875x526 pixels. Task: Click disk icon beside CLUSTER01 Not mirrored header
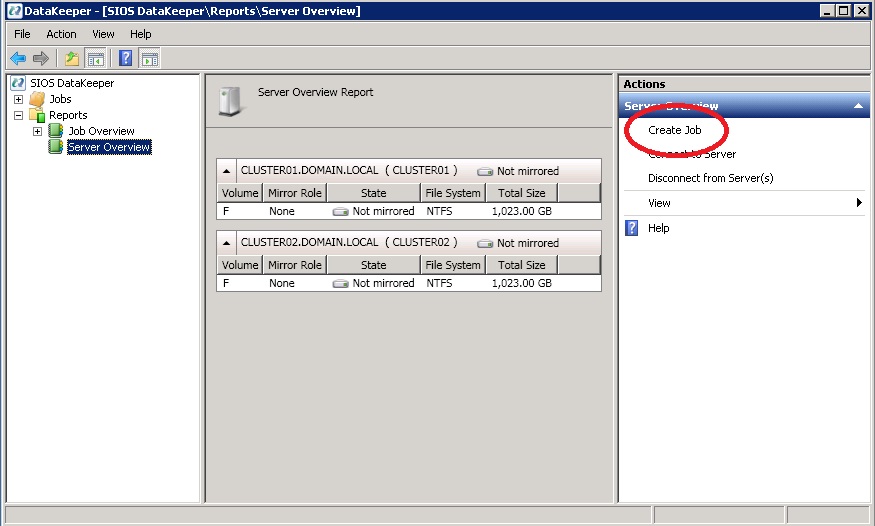tap(485, 171)
